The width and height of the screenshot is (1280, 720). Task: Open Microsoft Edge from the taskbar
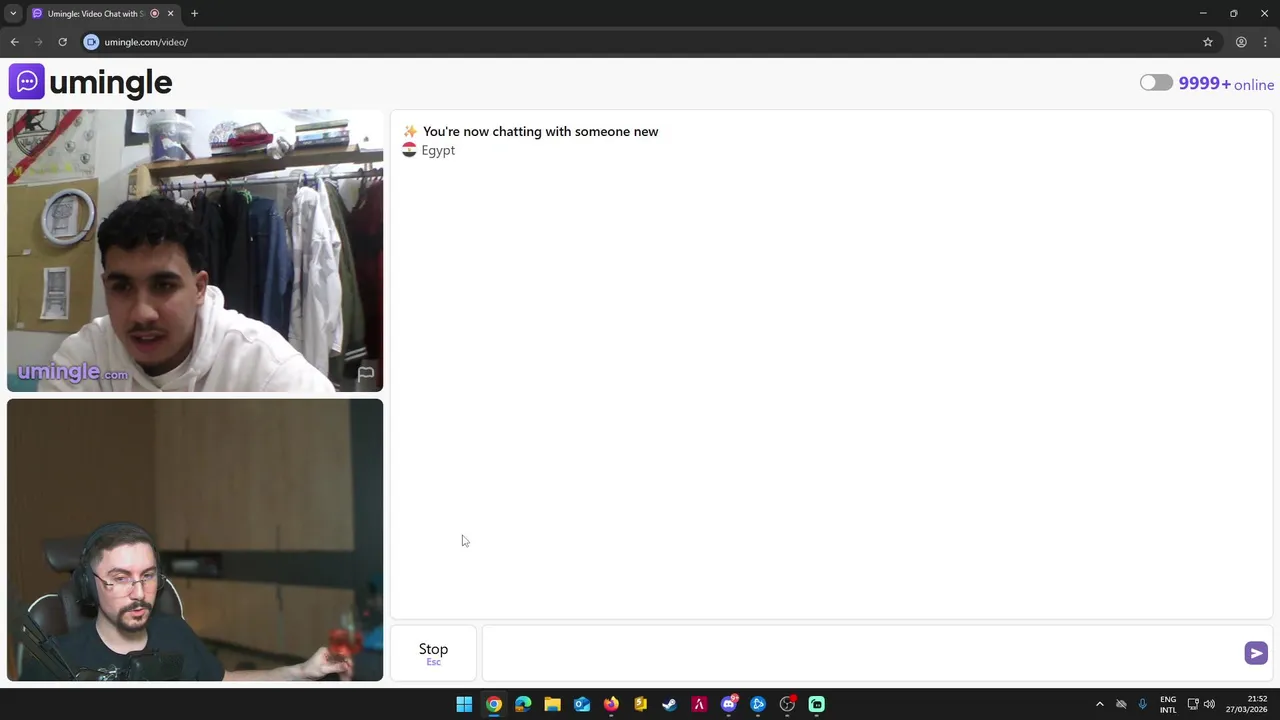pyautogui.click(x=523, y=704)
